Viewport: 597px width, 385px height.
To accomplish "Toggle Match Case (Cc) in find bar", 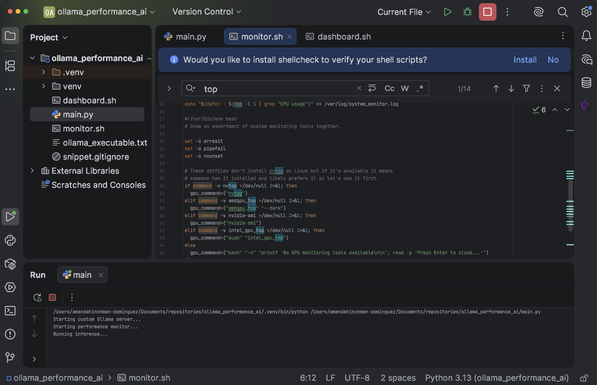I will pyautogui.click(x=389, y=89).
